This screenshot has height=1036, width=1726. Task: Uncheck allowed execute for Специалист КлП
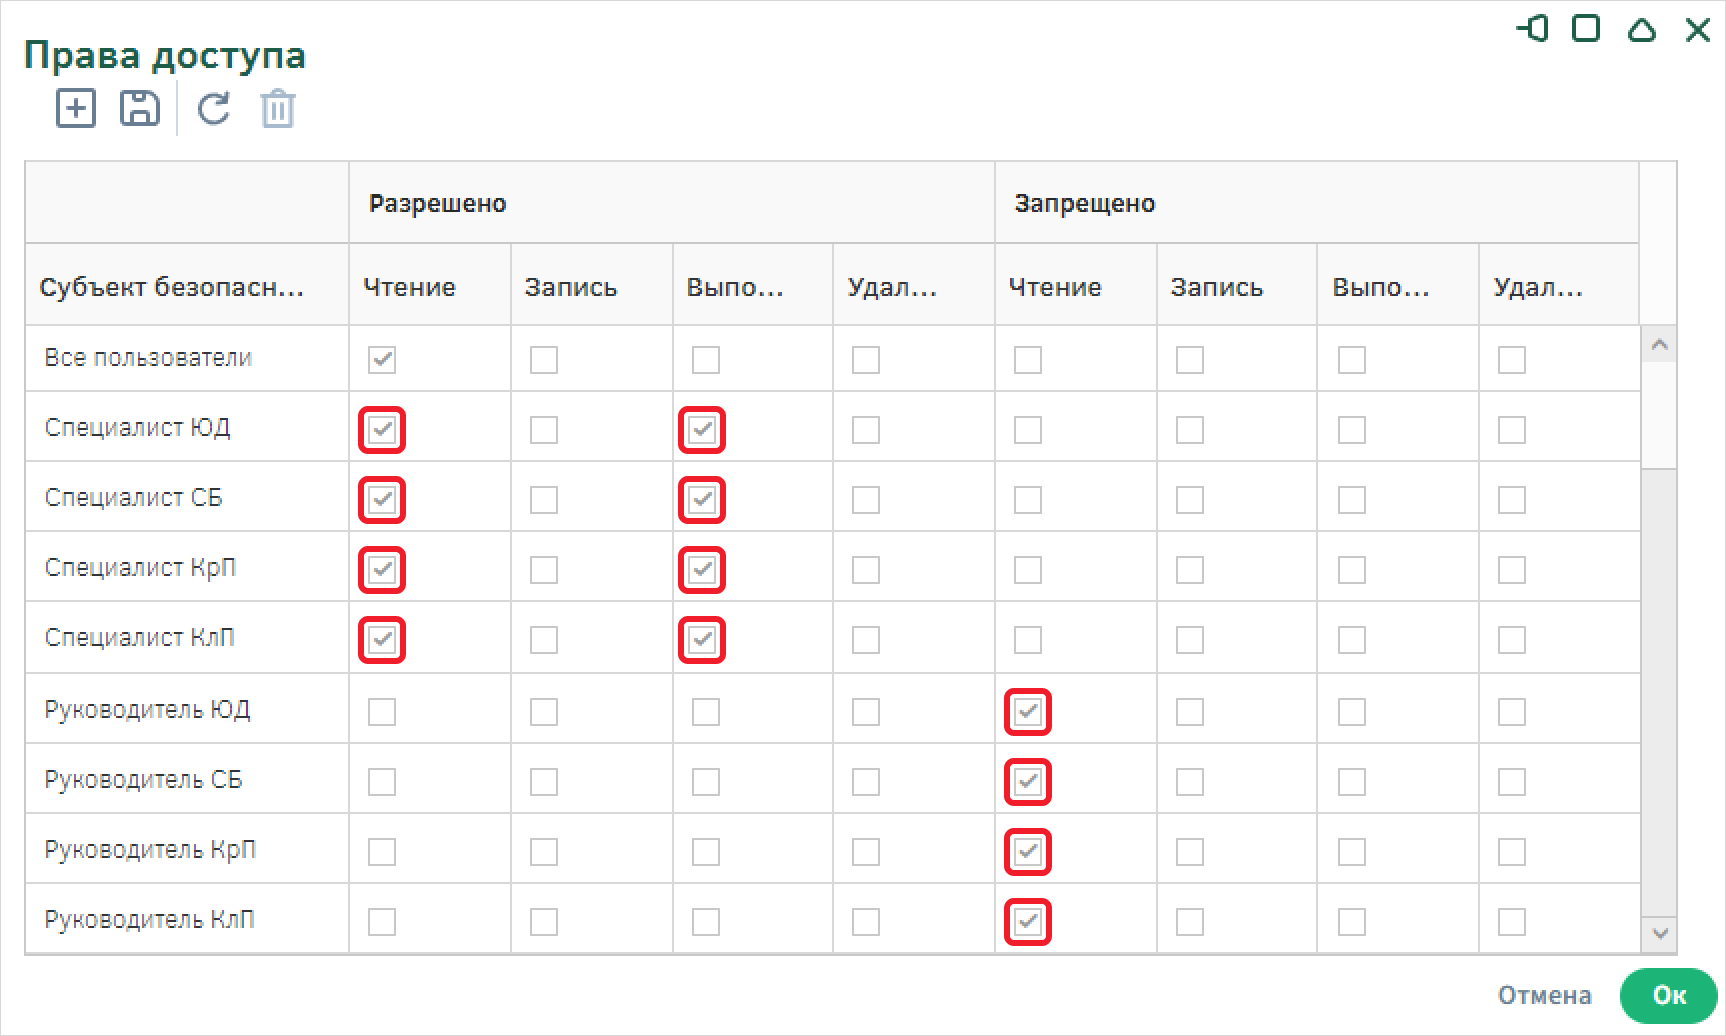(x=702, y=640)
